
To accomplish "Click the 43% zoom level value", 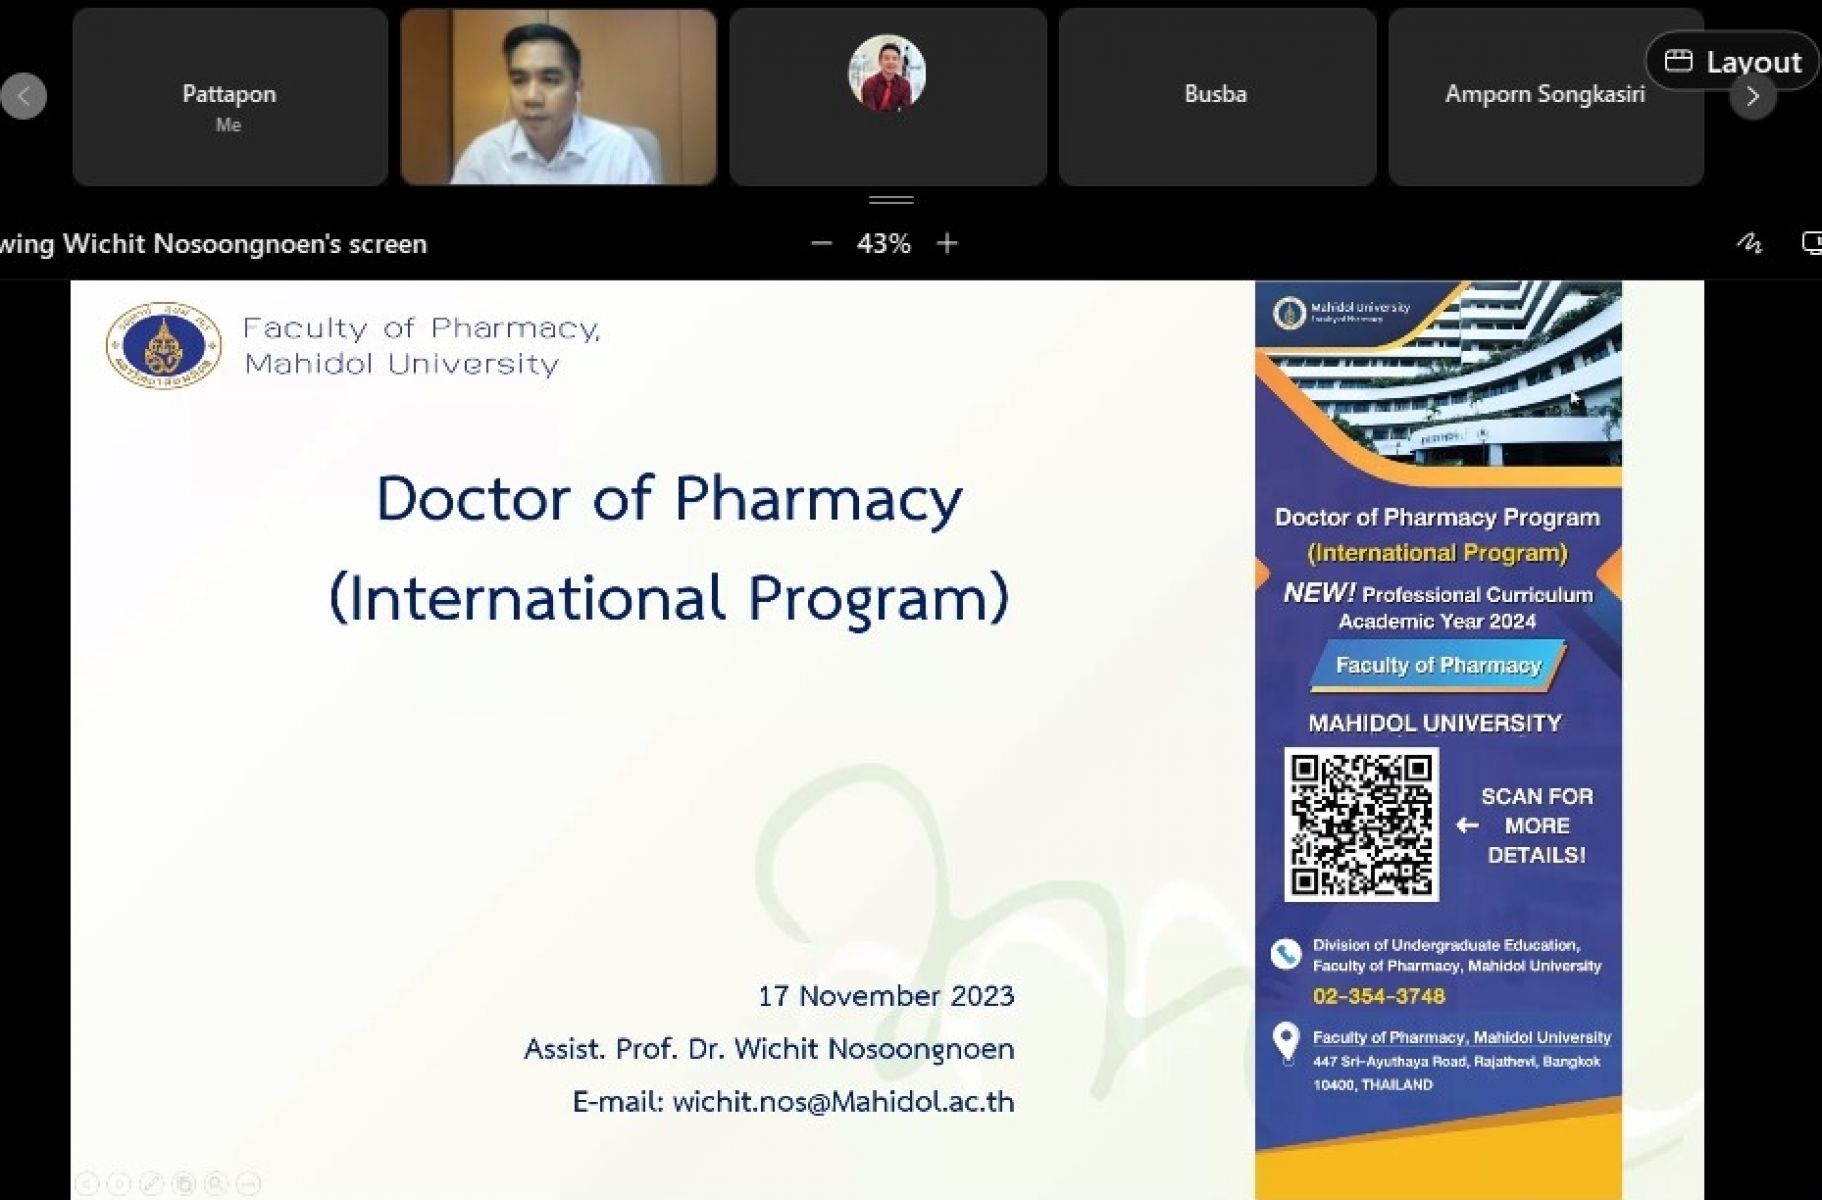I will coord(883,243).
